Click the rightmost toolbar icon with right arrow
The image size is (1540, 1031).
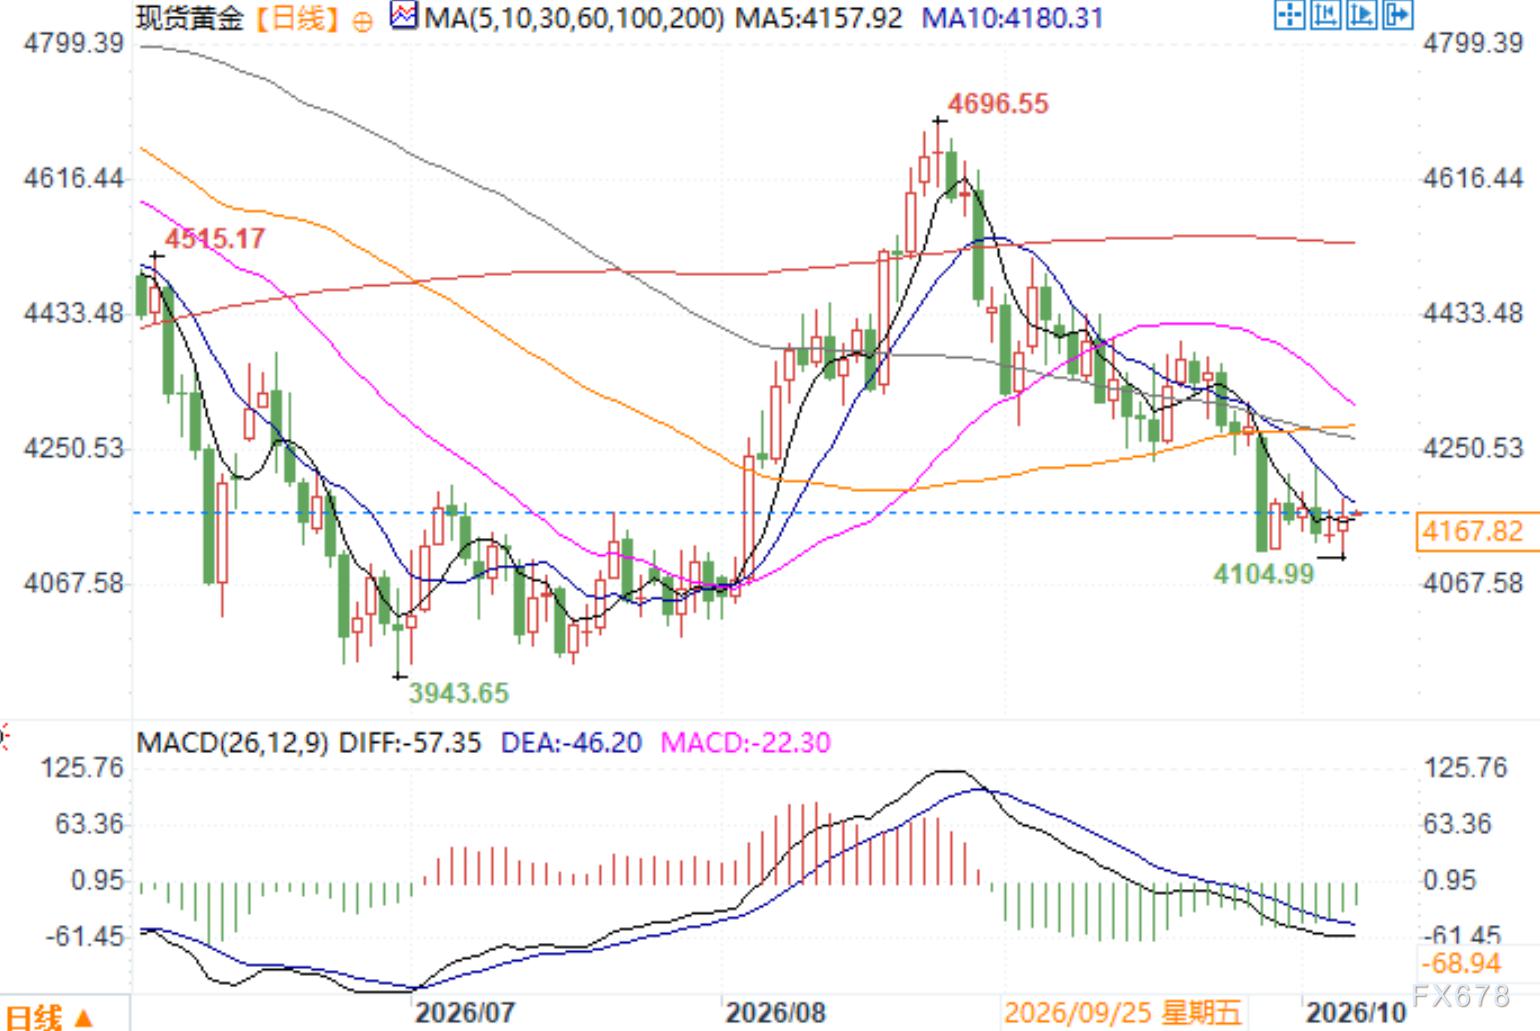1397,15
